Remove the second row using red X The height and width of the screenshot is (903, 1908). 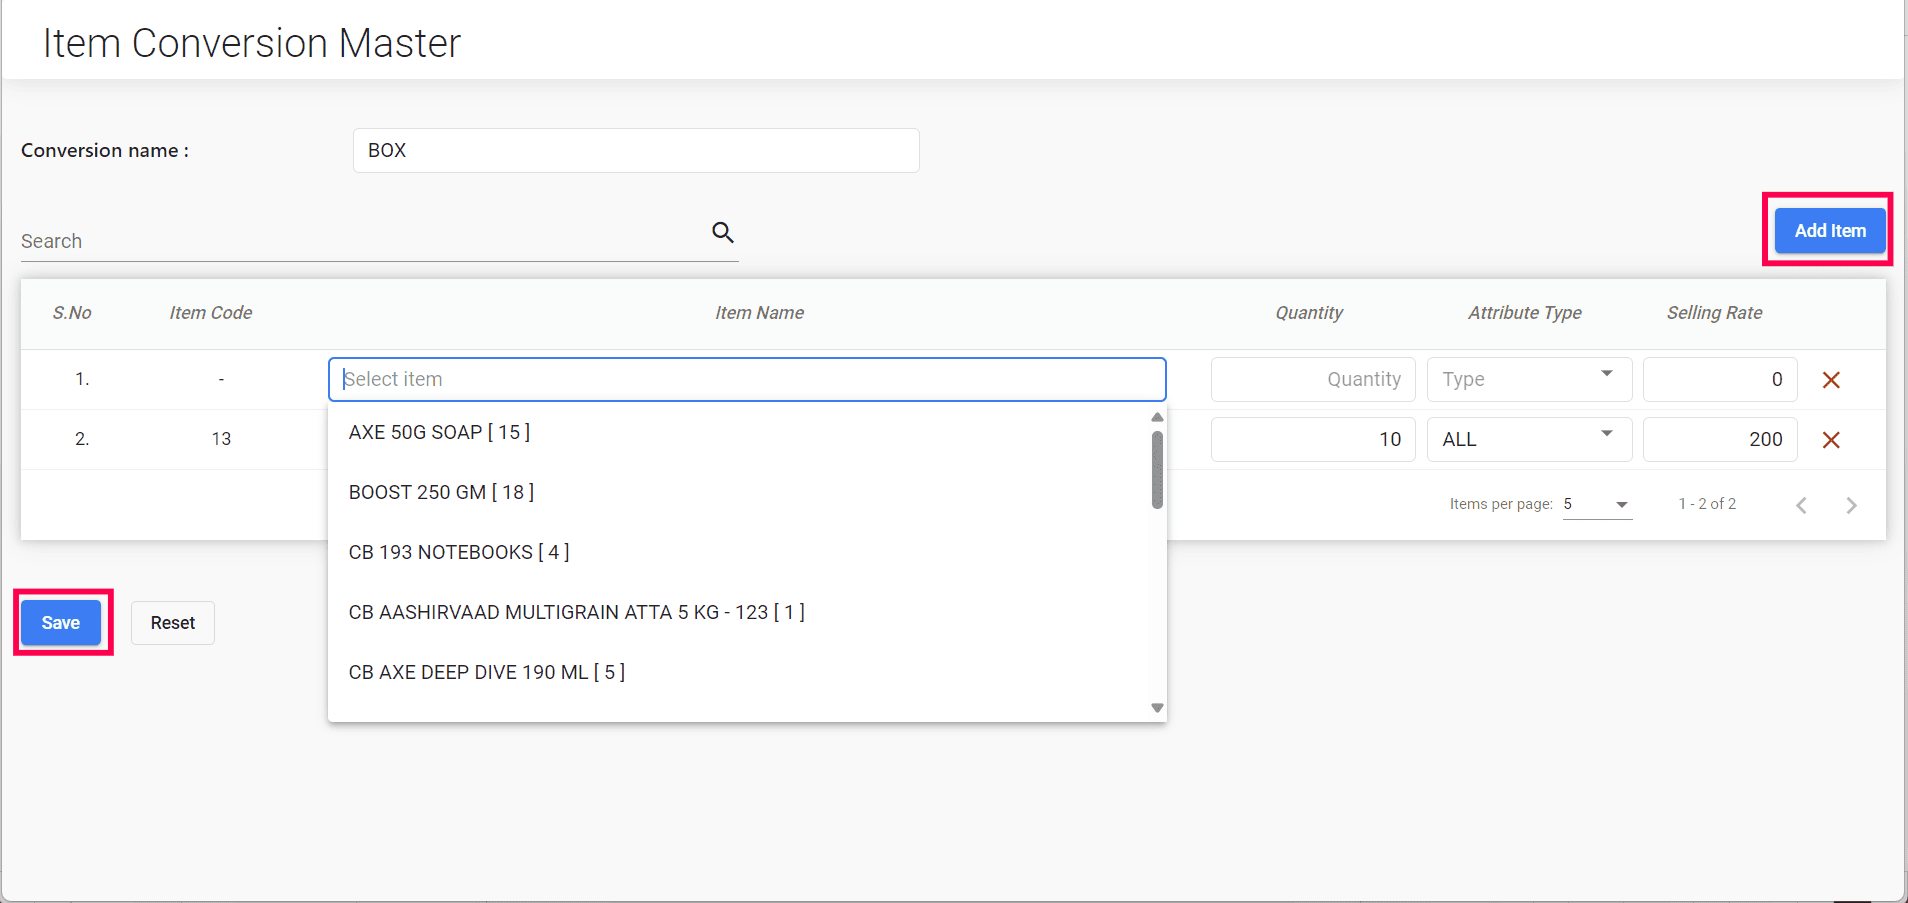[1831, 440]
